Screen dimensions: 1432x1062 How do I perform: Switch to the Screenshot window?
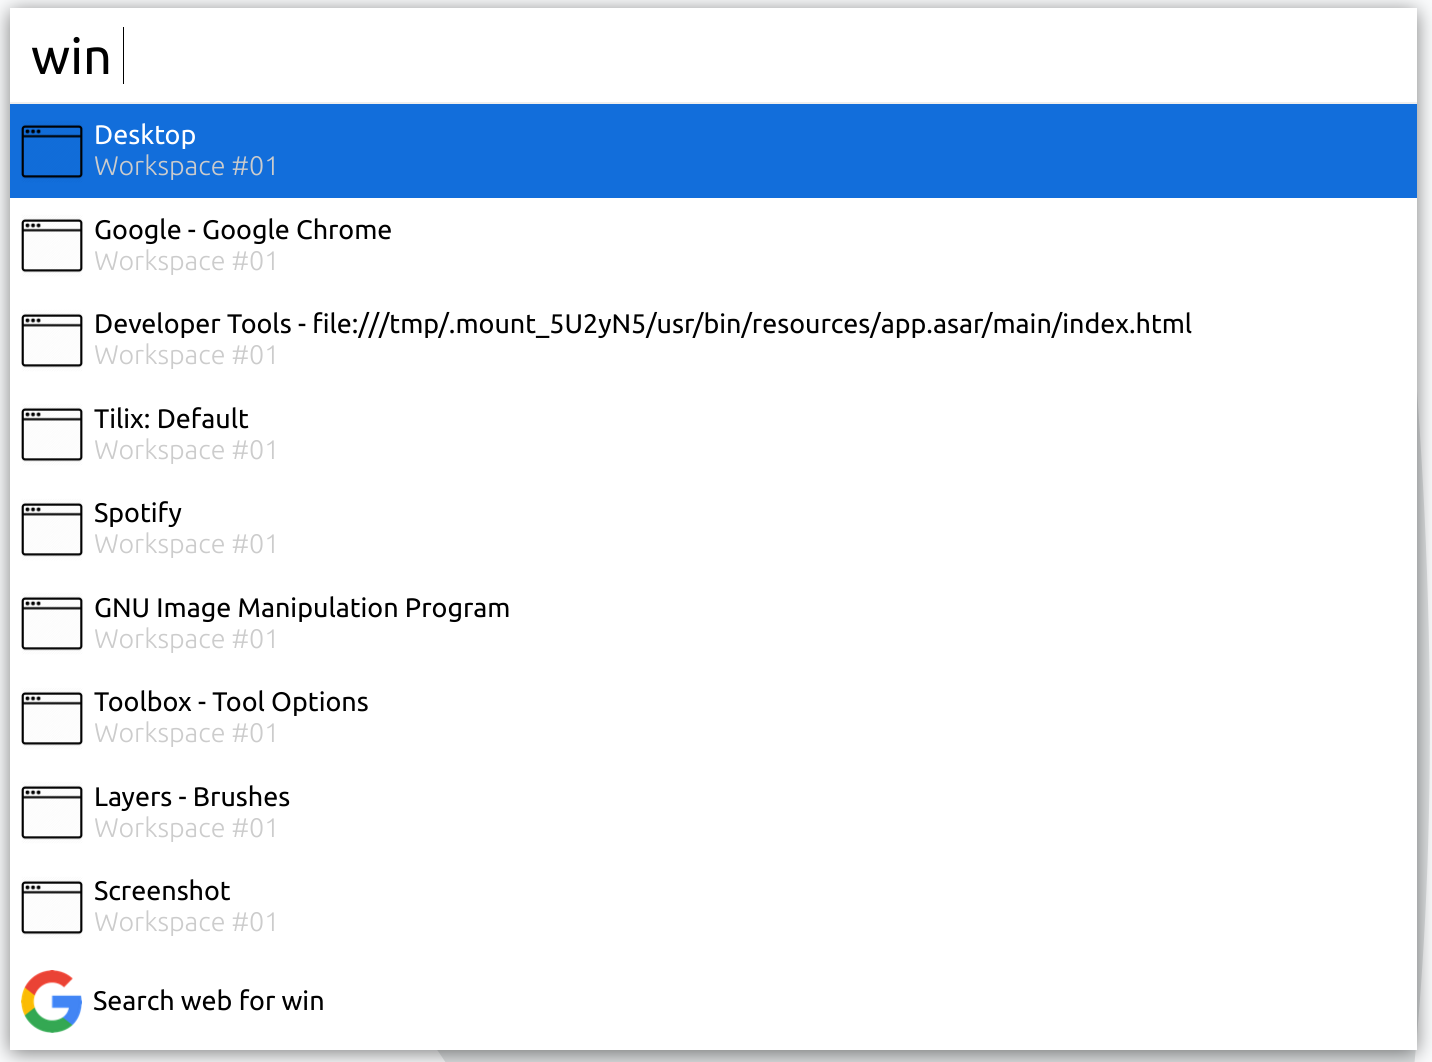(x=713, y=907)
